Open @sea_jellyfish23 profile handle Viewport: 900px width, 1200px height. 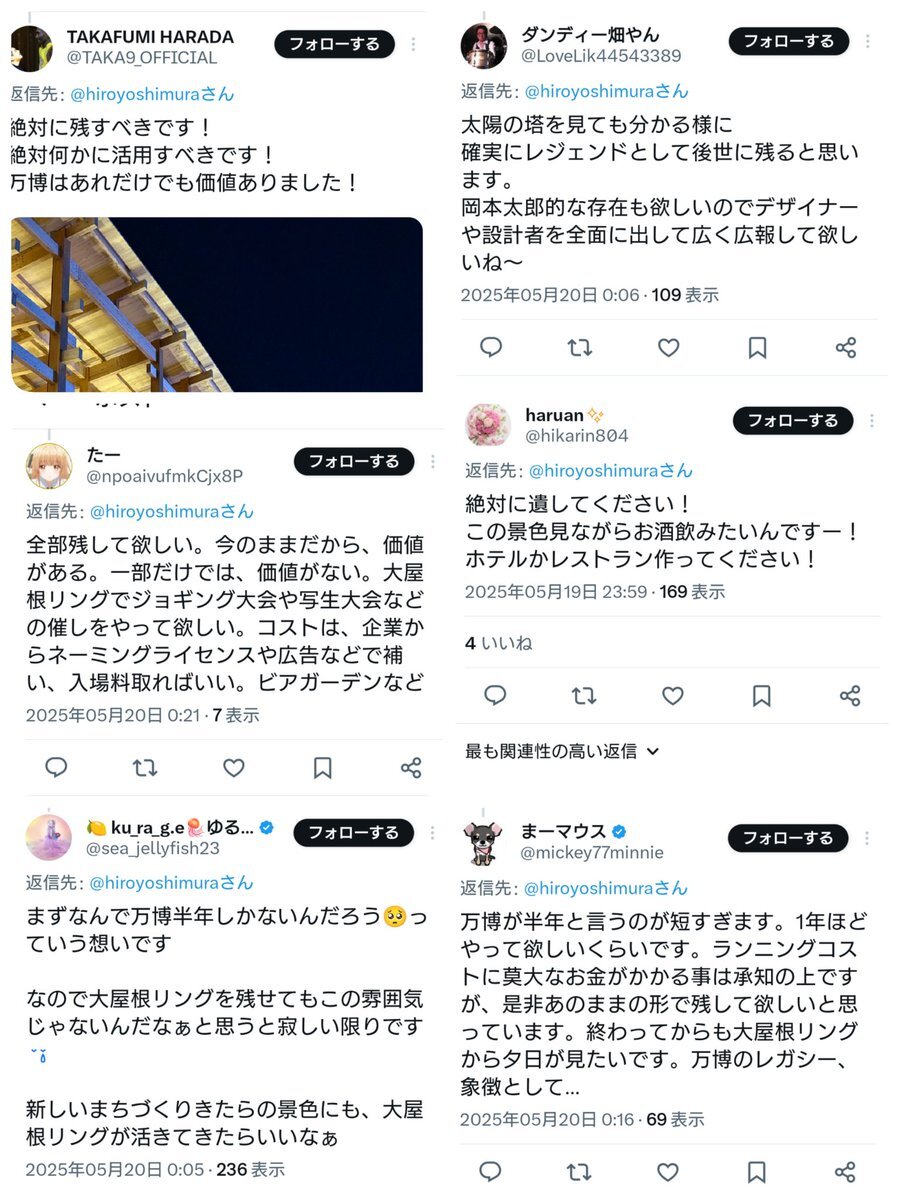point(153,849)
